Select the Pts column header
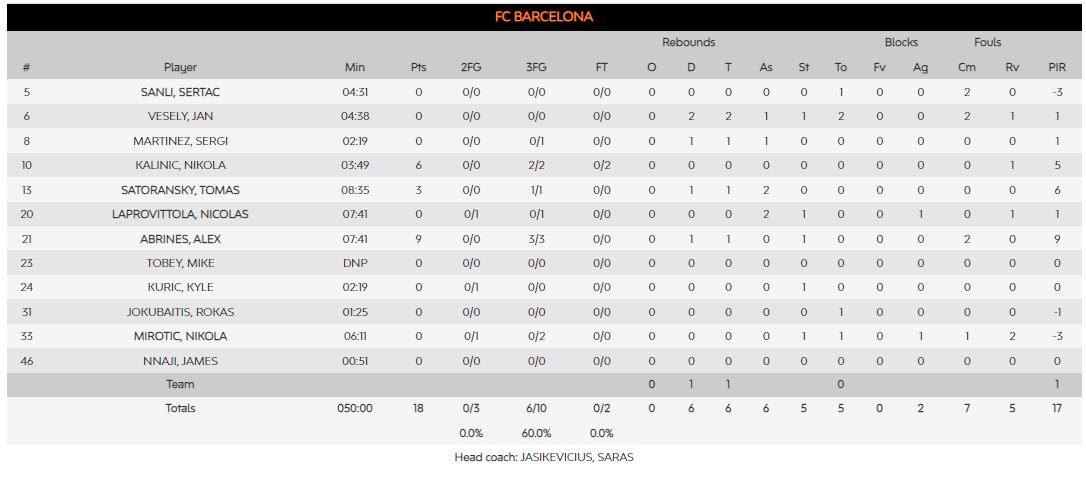 click(x=418, y=68)
